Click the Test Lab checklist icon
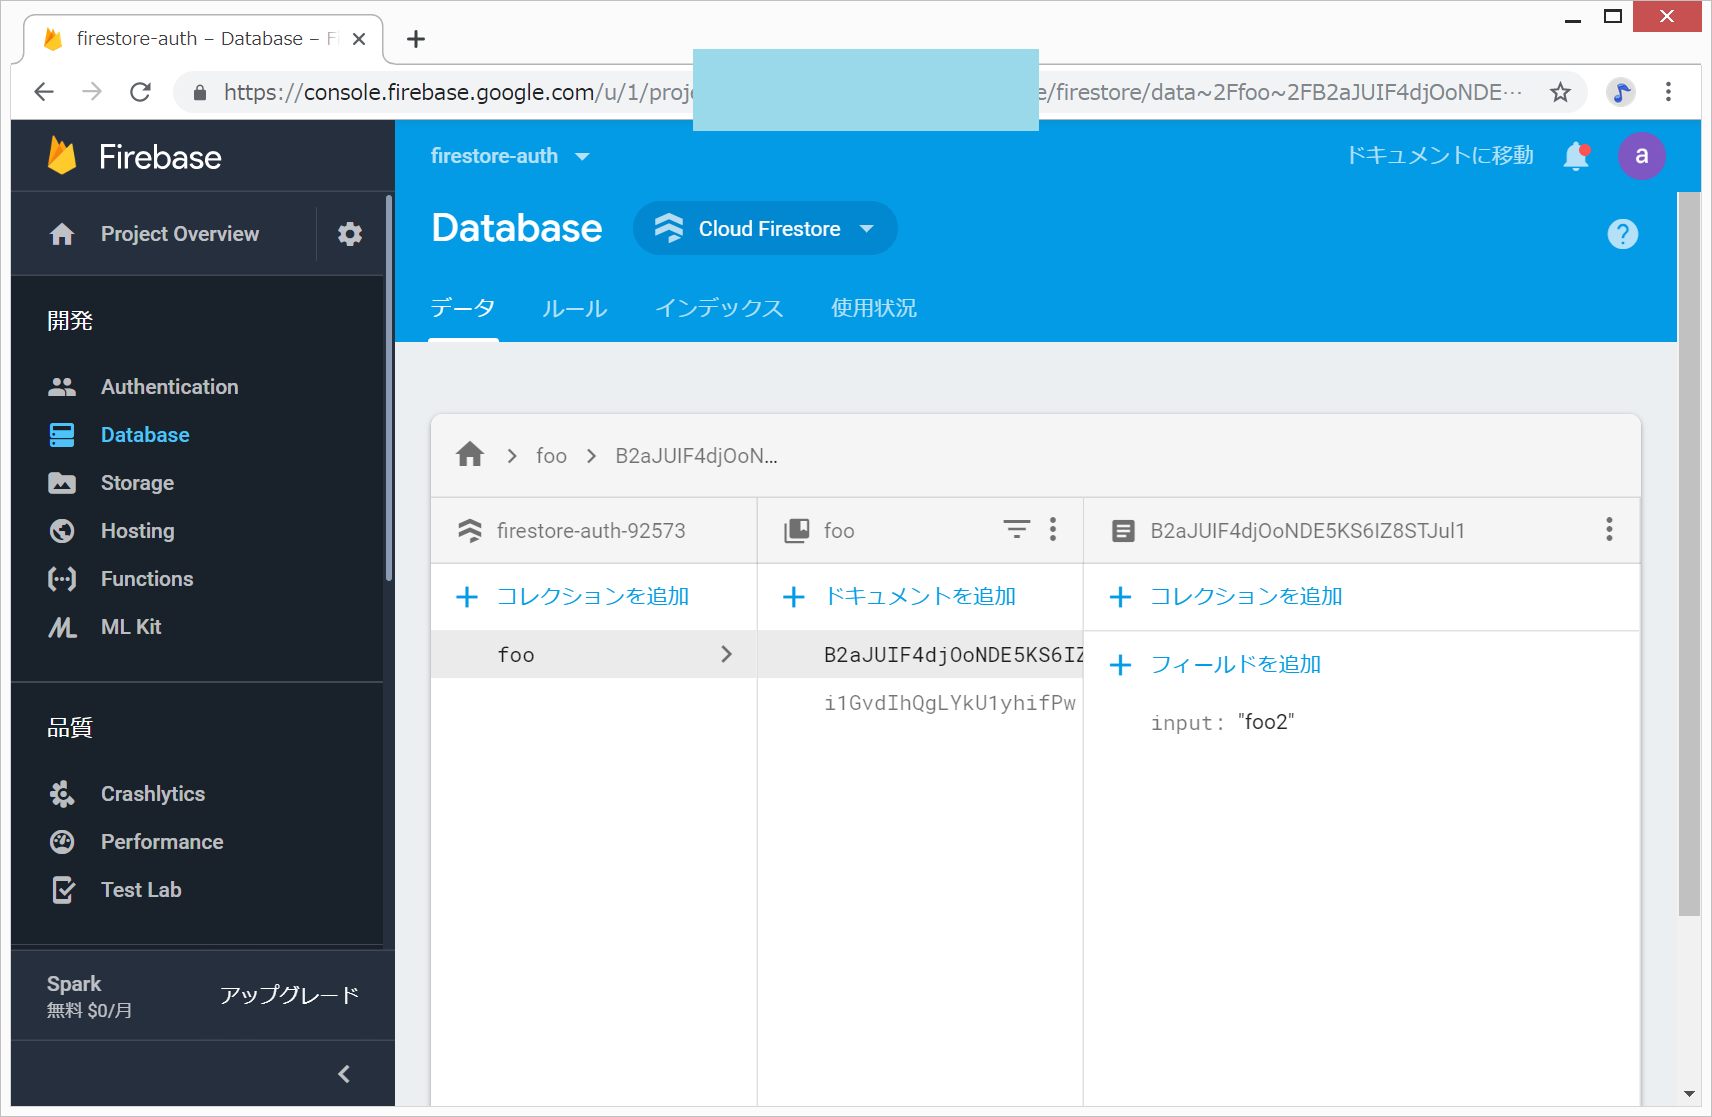1712x1117 pixels. pyautogui.click(x=63, y=890)
